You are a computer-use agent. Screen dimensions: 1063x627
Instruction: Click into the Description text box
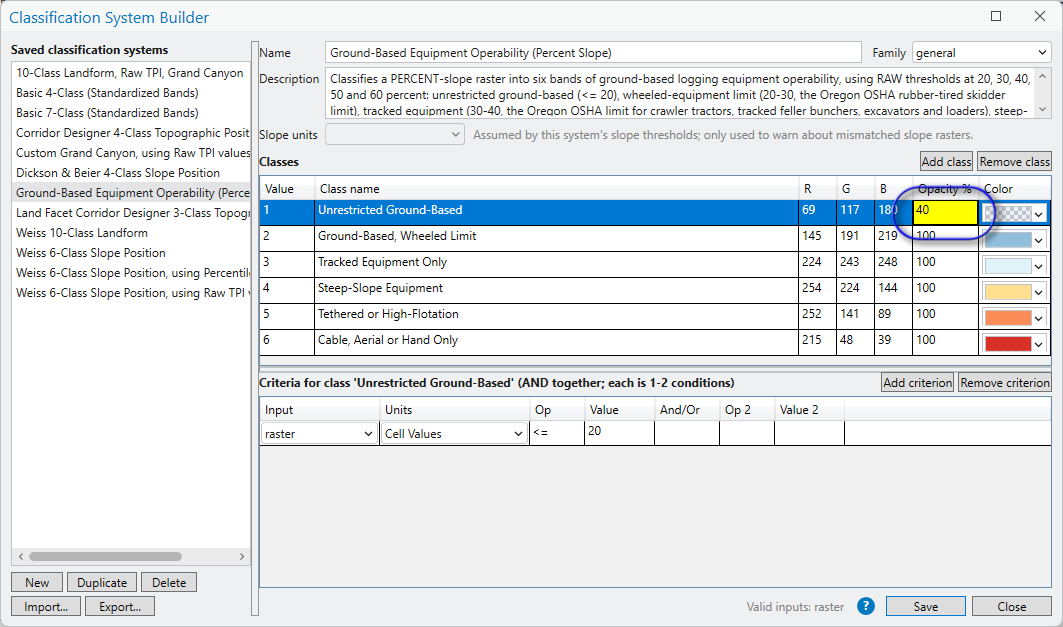tap(681, 93)
